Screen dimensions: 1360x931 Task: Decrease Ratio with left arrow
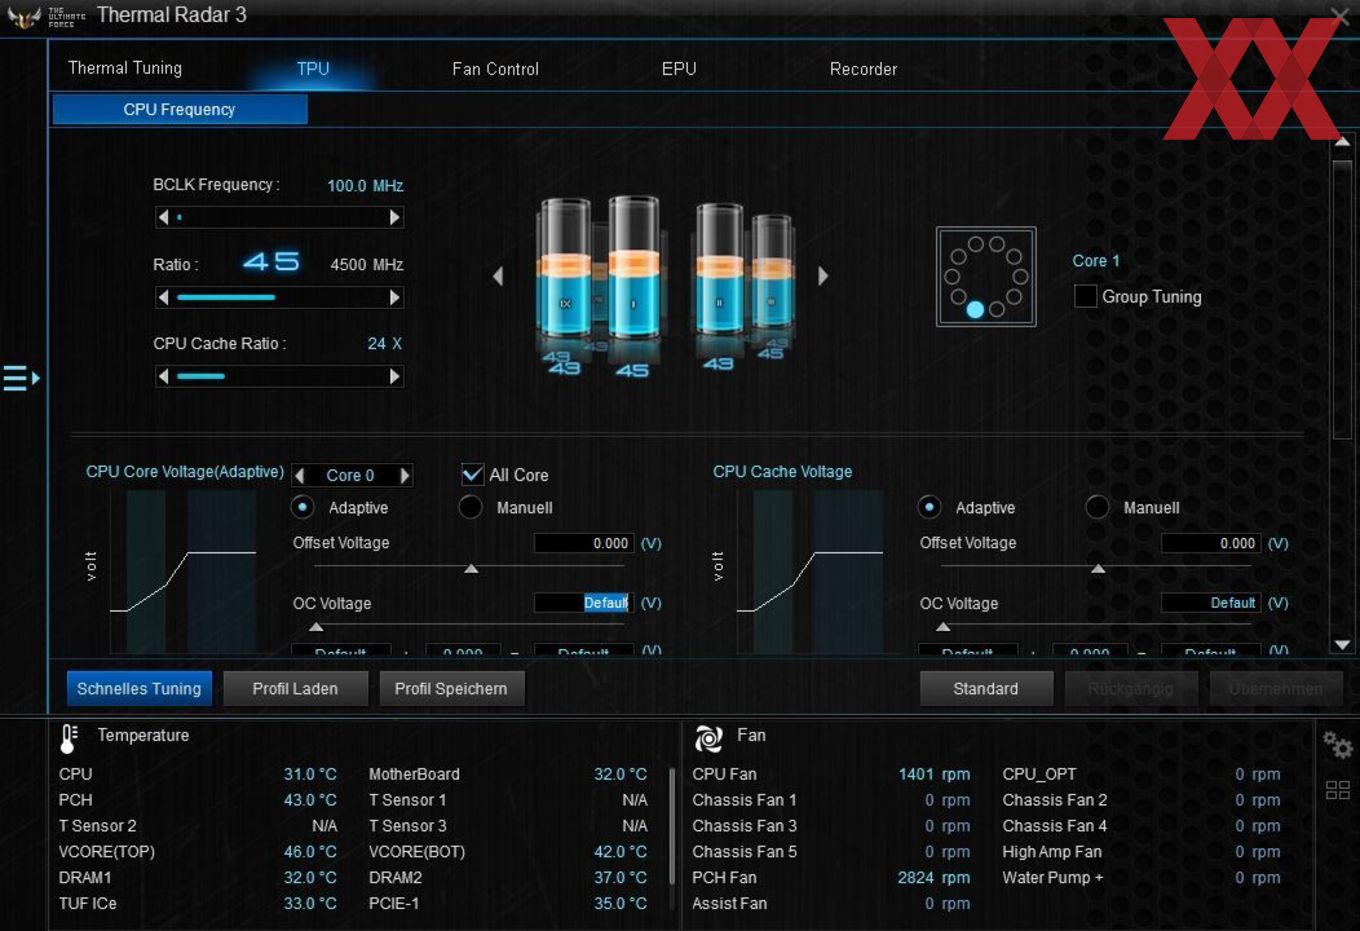pyautogui.click(x=163, y=297)
